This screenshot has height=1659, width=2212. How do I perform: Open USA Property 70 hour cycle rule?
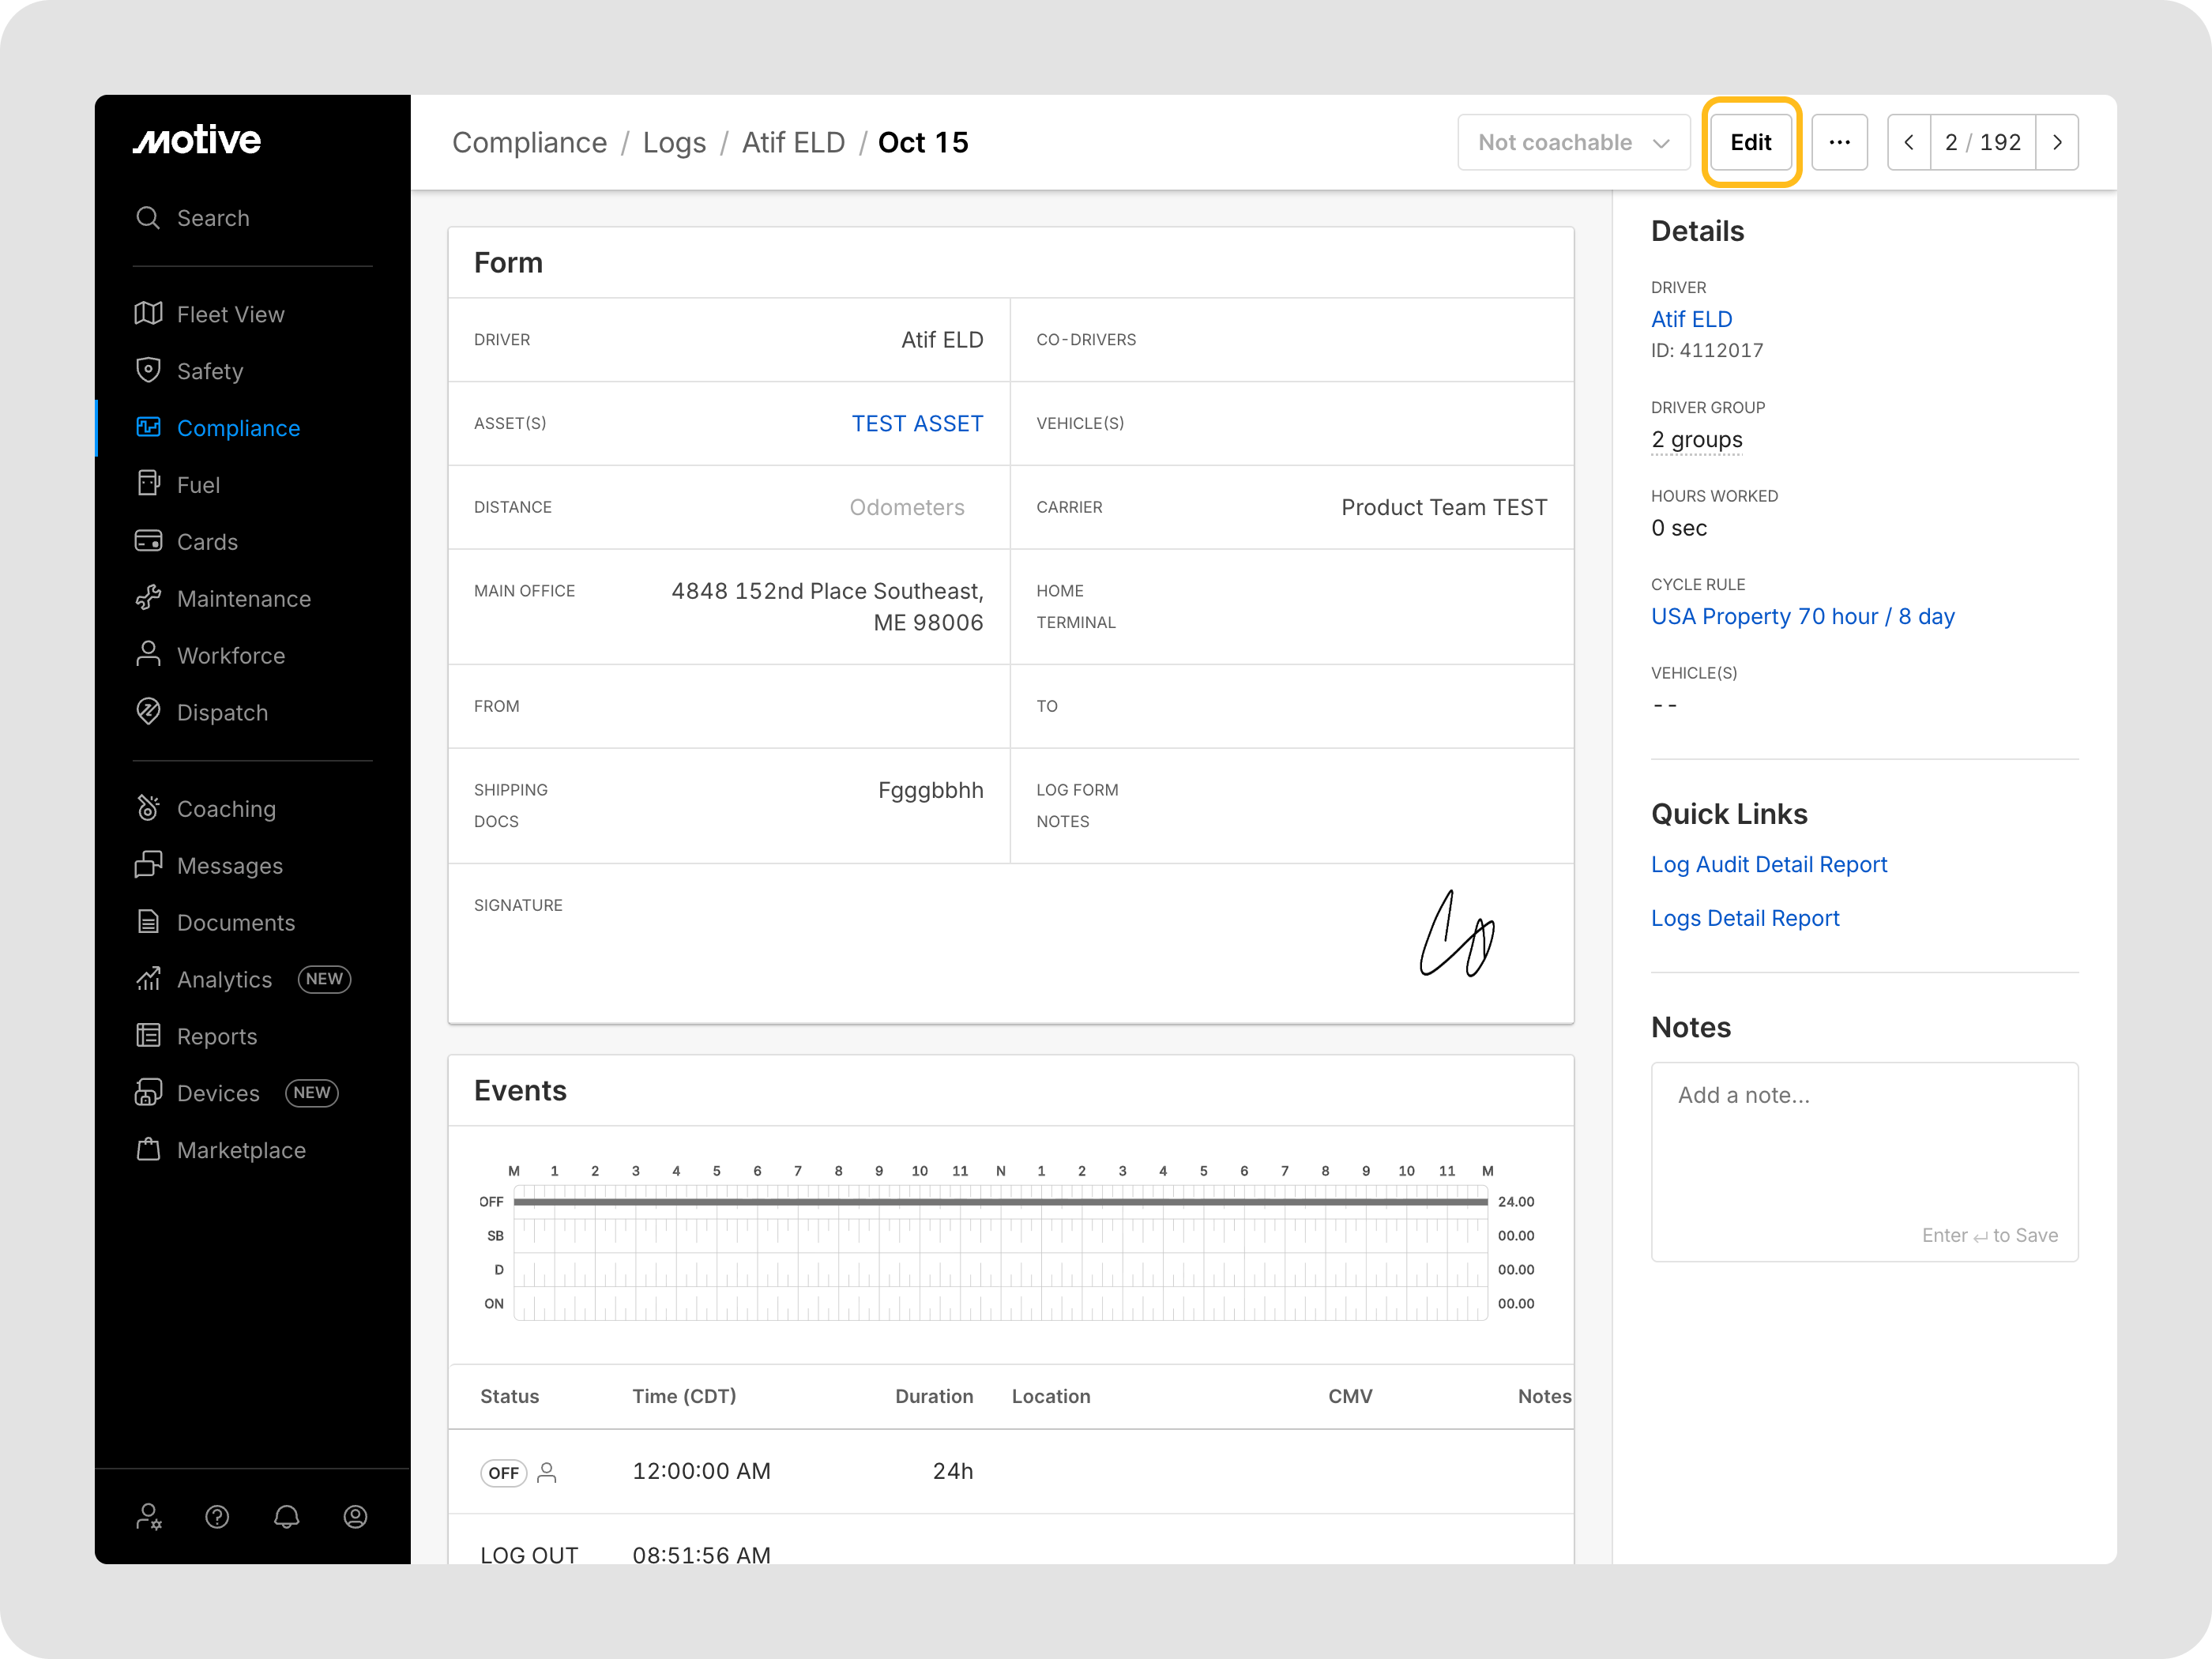coord(1802,616)
